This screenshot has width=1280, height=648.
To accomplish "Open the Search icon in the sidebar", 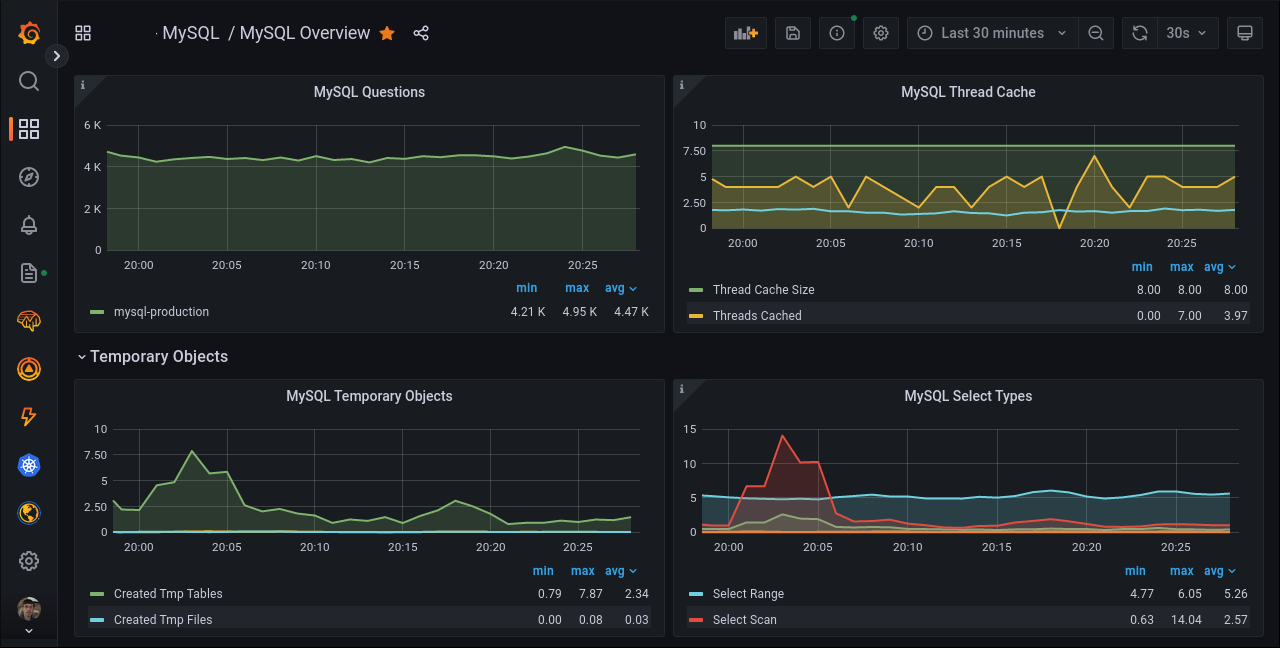I will [x=28, y=81].
